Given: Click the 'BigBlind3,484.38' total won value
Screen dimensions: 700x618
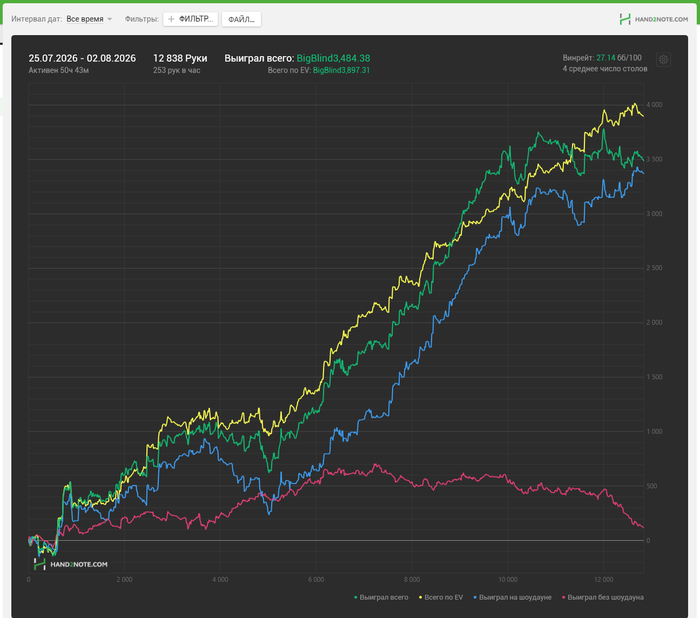Looking at the screenshot, I should [x=333, y=58].
